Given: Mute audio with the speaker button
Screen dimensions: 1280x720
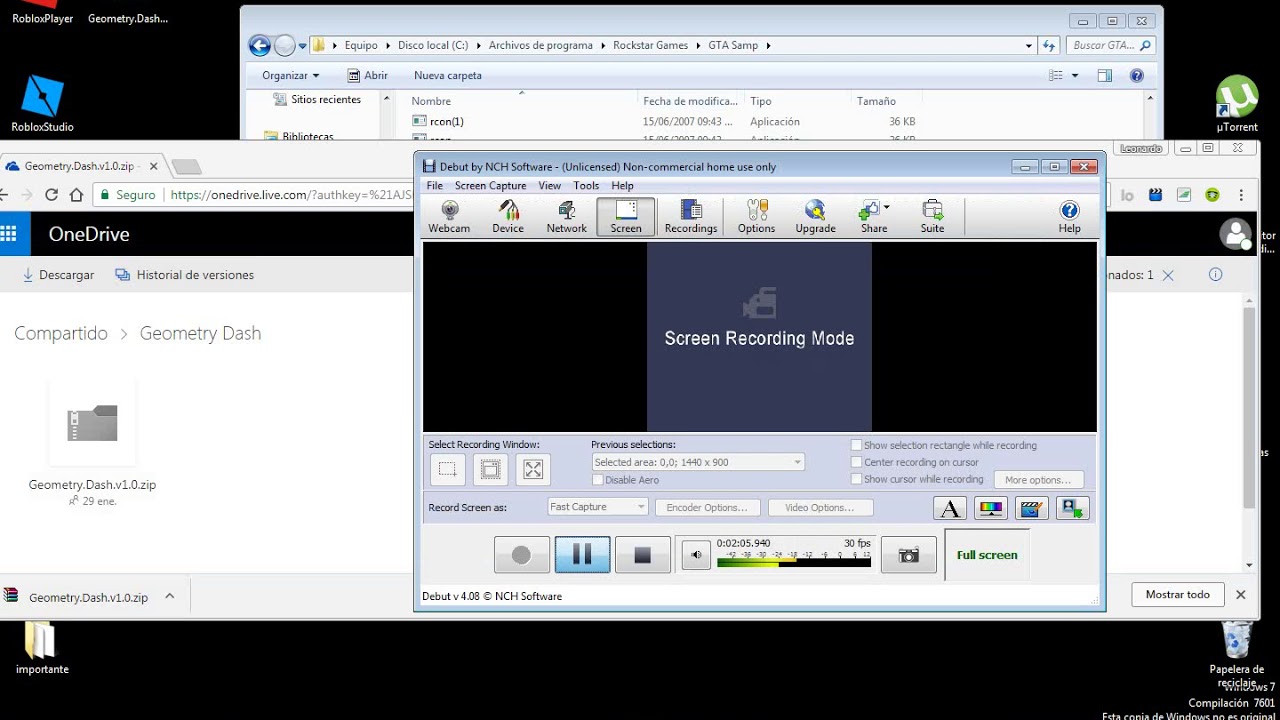Looking at the screenshot, I should click(x=696, y=555).
